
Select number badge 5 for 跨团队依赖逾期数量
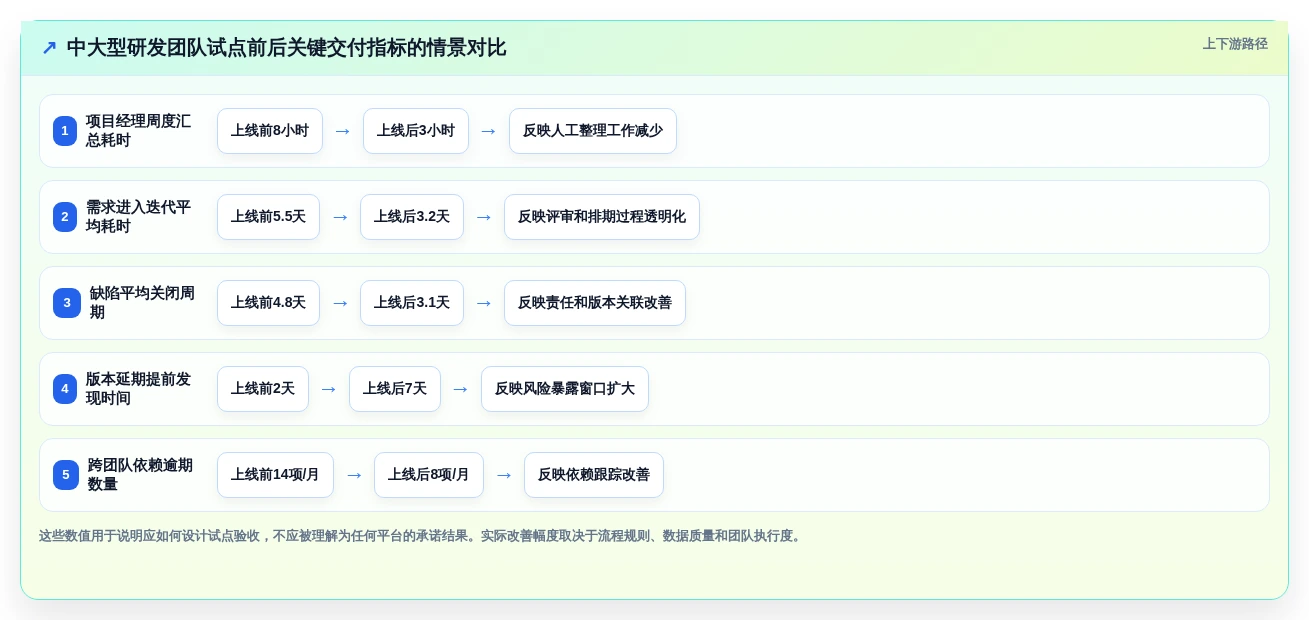click(x=66, y=475)
